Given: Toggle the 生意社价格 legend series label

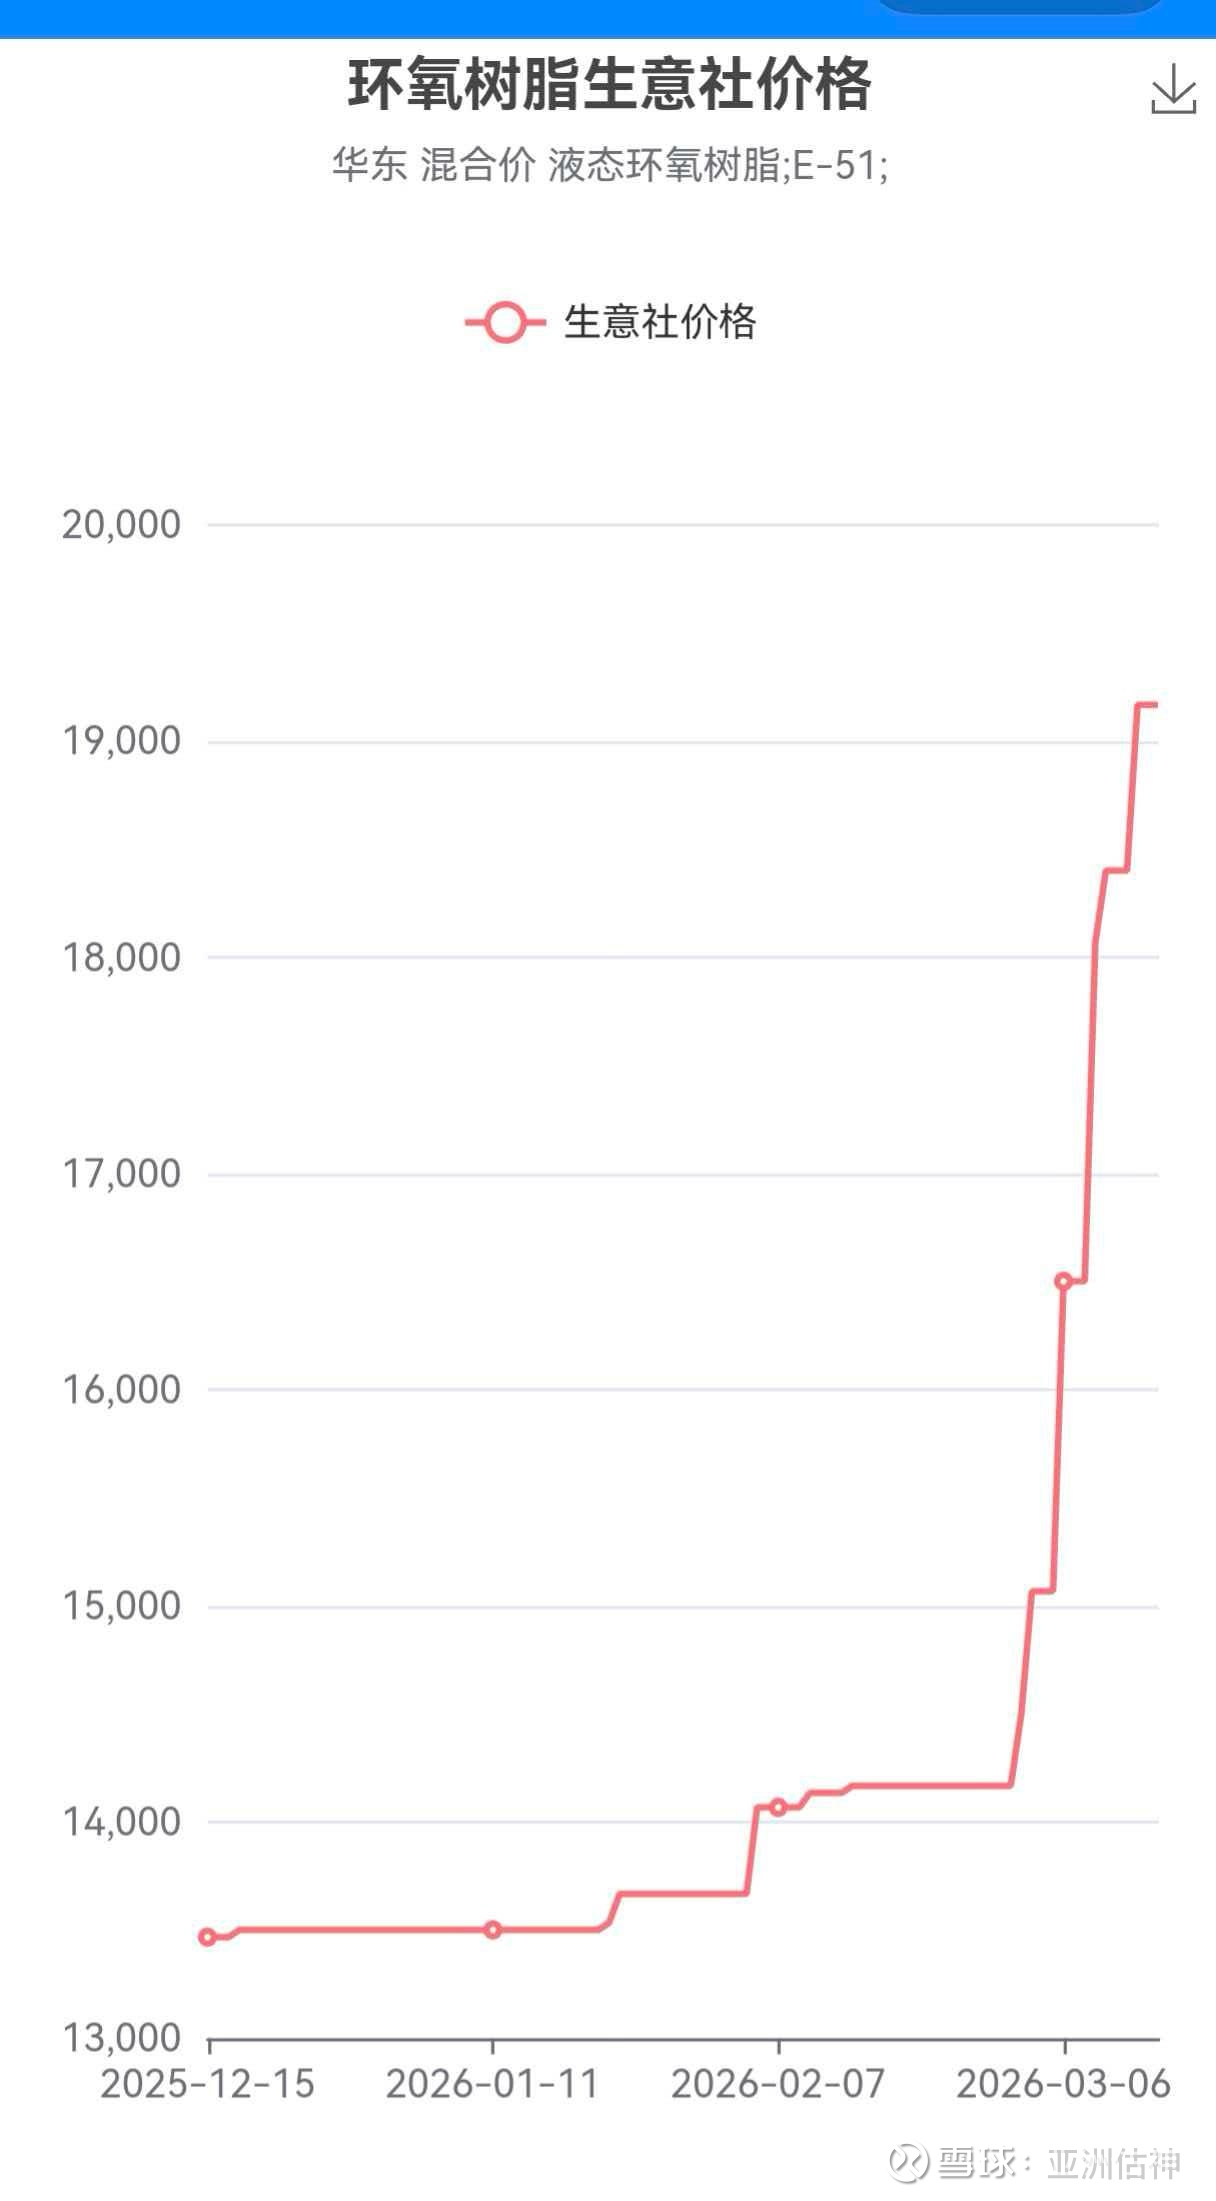Looking at the screenshot, I should pyautogui.click(x=660, y=323).
